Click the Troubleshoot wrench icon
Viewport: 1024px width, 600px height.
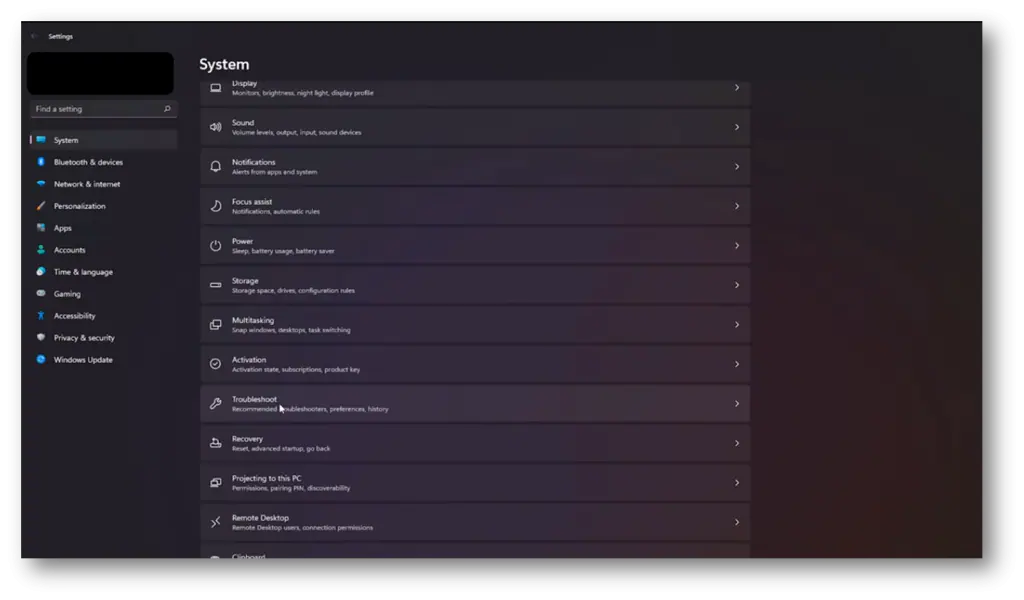[216, 403]
